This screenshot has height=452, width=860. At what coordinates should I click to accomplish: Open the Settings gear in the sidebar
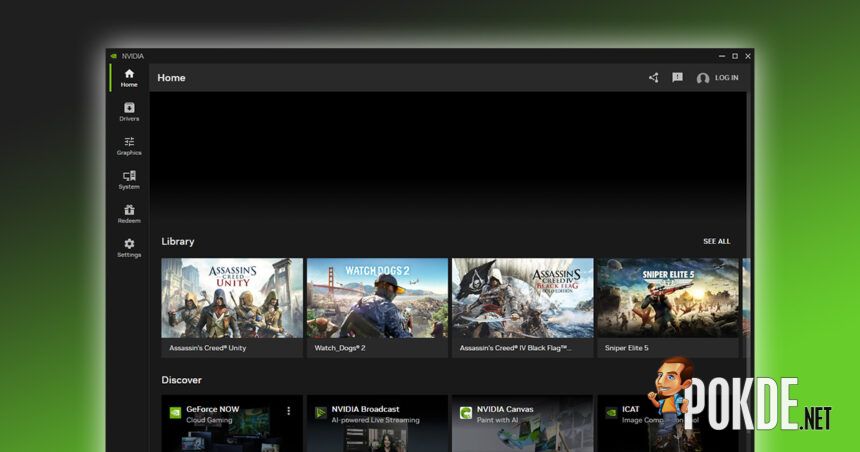tap(129, 248)
